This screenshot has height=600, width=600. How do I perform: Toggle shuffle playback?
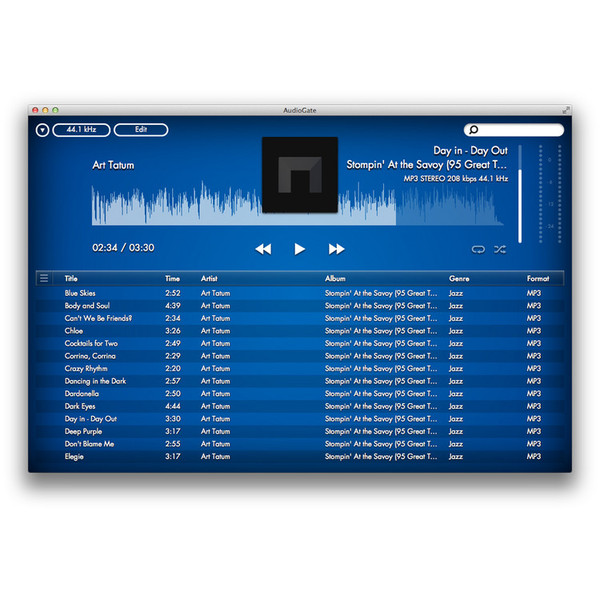[x=500, y=249]
